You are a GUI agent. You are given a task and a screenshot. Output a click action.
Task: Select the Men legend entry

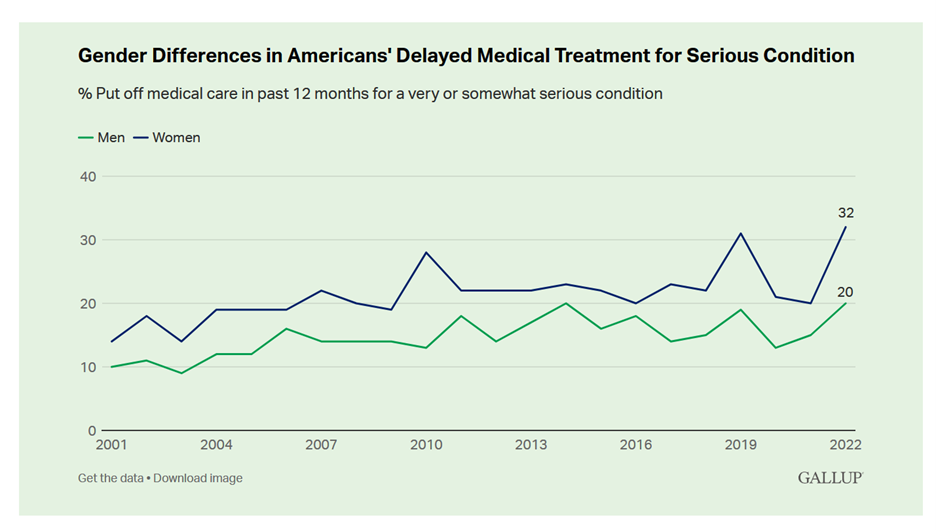111,137
